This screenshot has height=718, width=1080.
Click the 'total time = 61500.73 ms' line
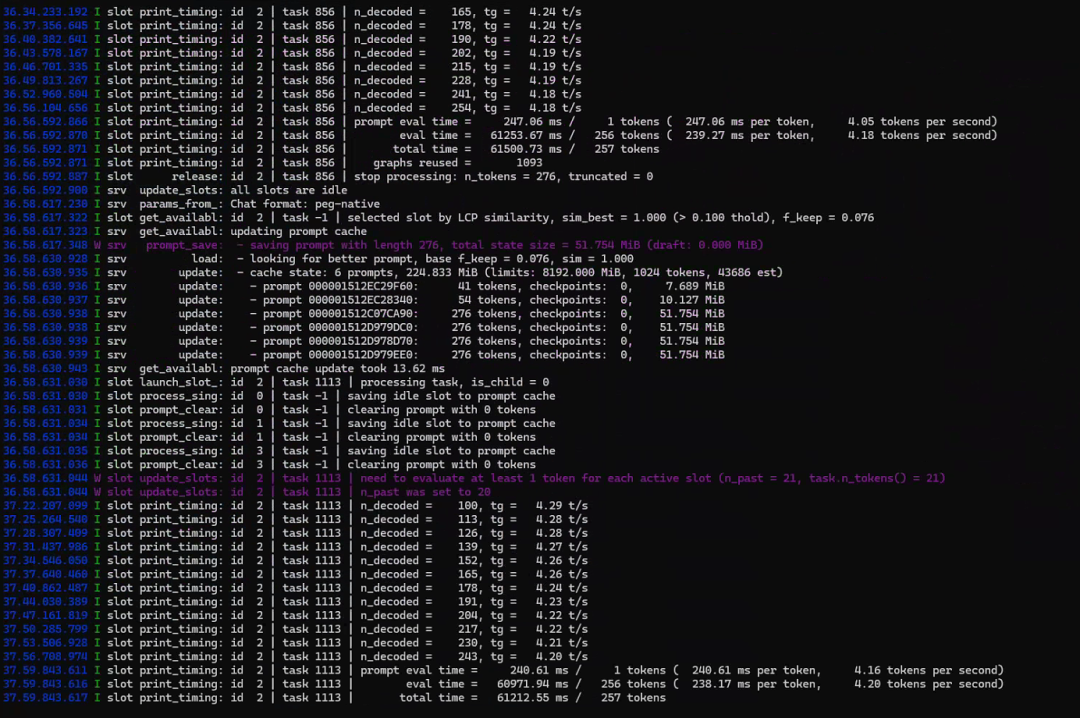331,150
